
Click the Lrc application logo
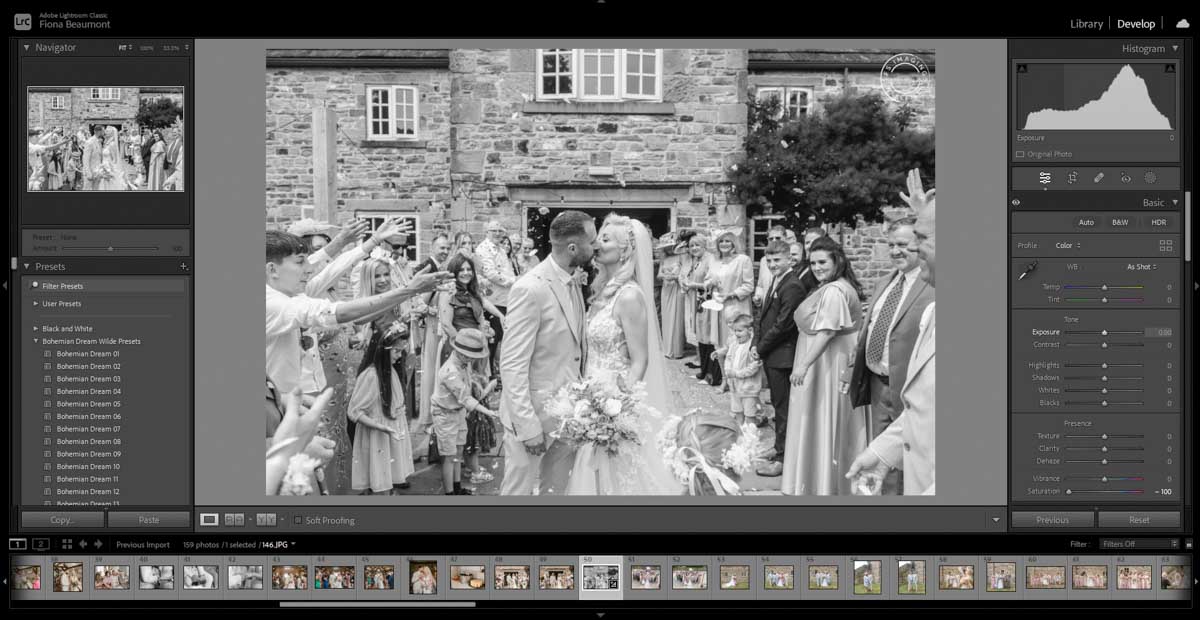click(22, 22)
